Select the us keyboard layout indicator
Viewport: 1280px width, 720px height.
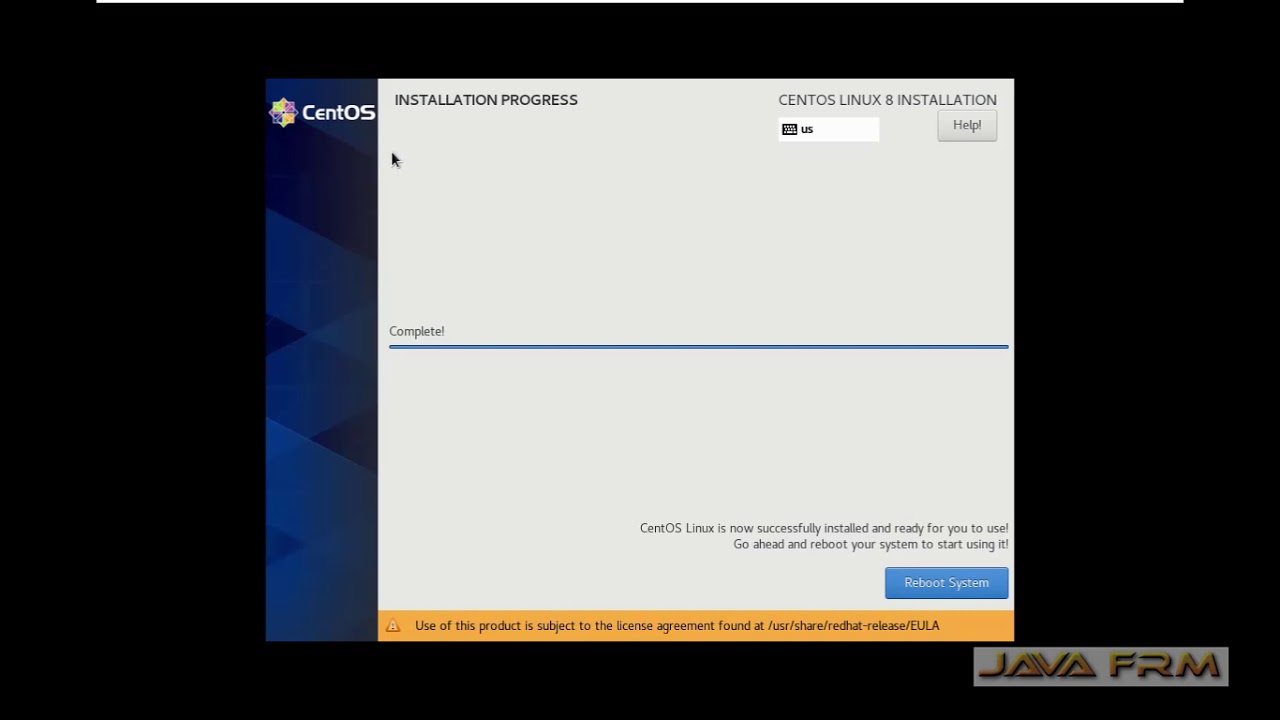coord(829,129)
